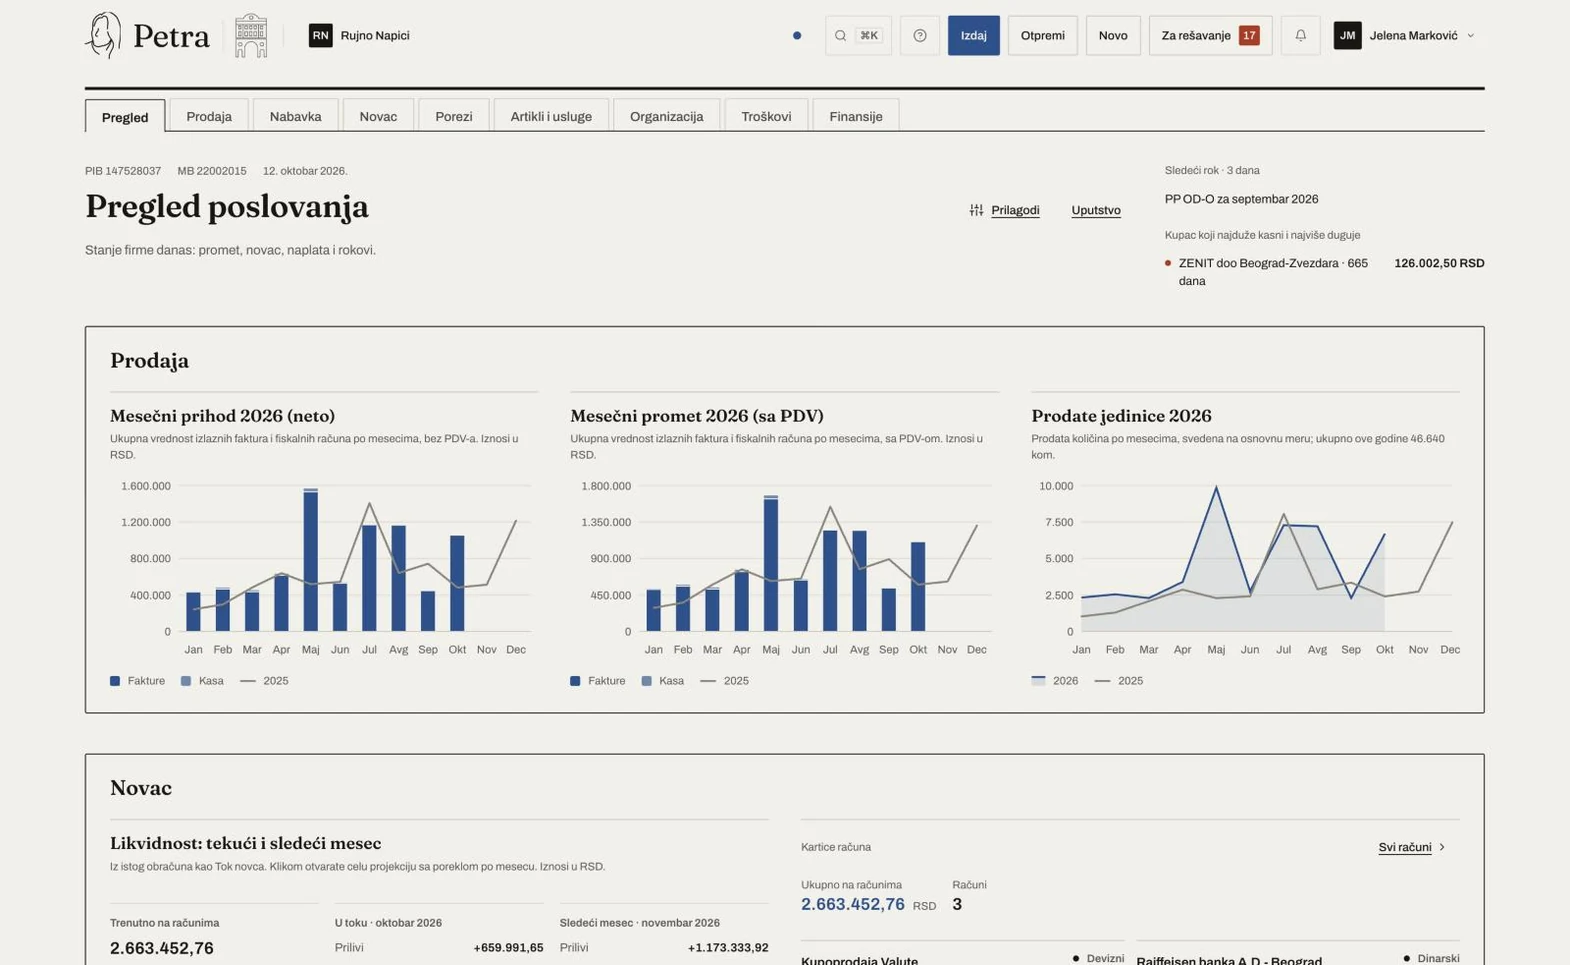1570x965 pixels.
Task: Open search with the magnifier icon
Action: (x=840, y=35)
